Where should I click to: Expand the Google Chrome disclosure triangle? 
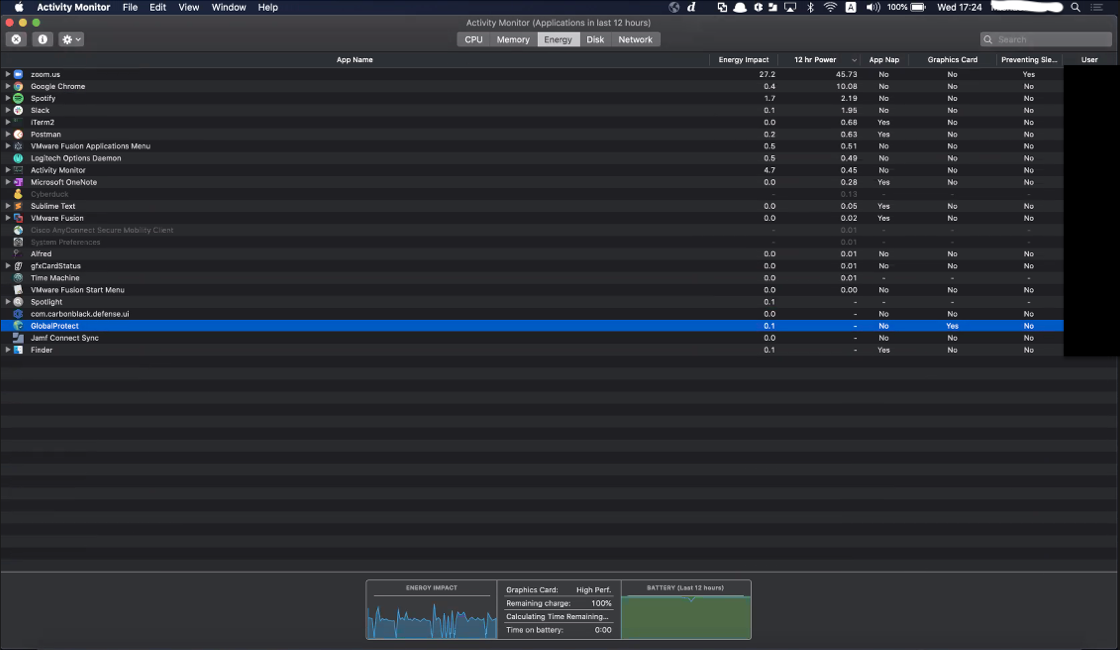[x=8, y=86]
